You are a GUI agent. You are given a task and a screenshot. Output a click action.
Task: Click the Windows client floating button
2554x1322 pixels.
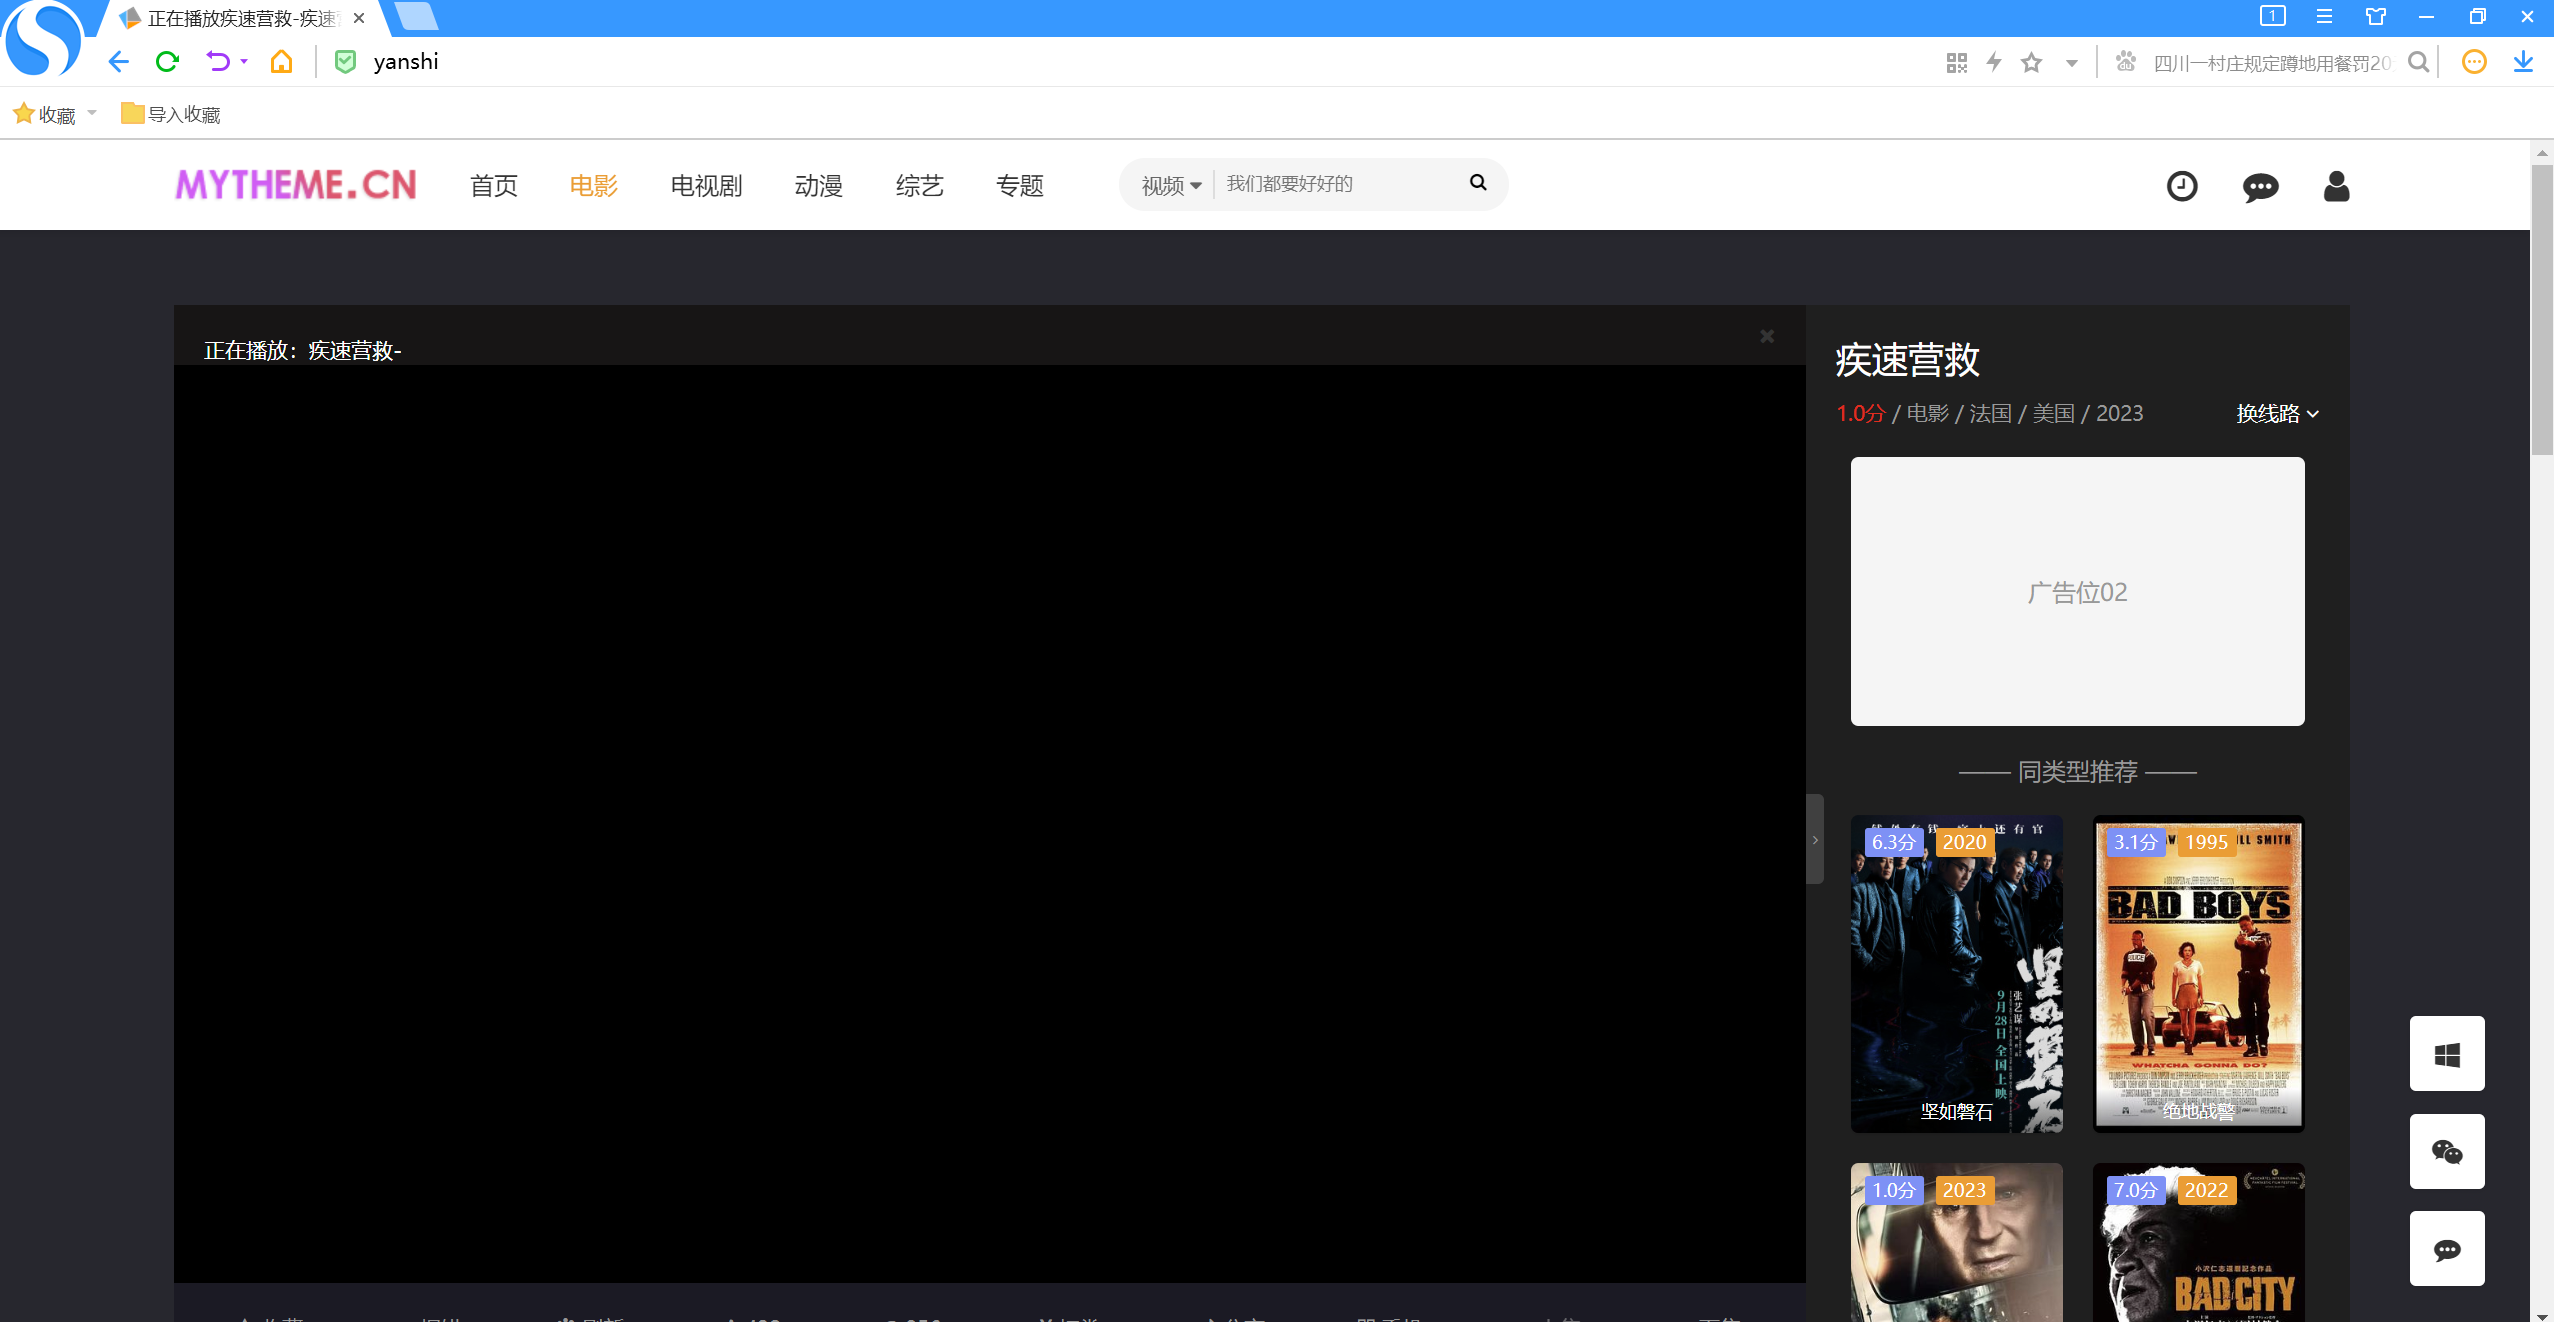(2446, 1054)
